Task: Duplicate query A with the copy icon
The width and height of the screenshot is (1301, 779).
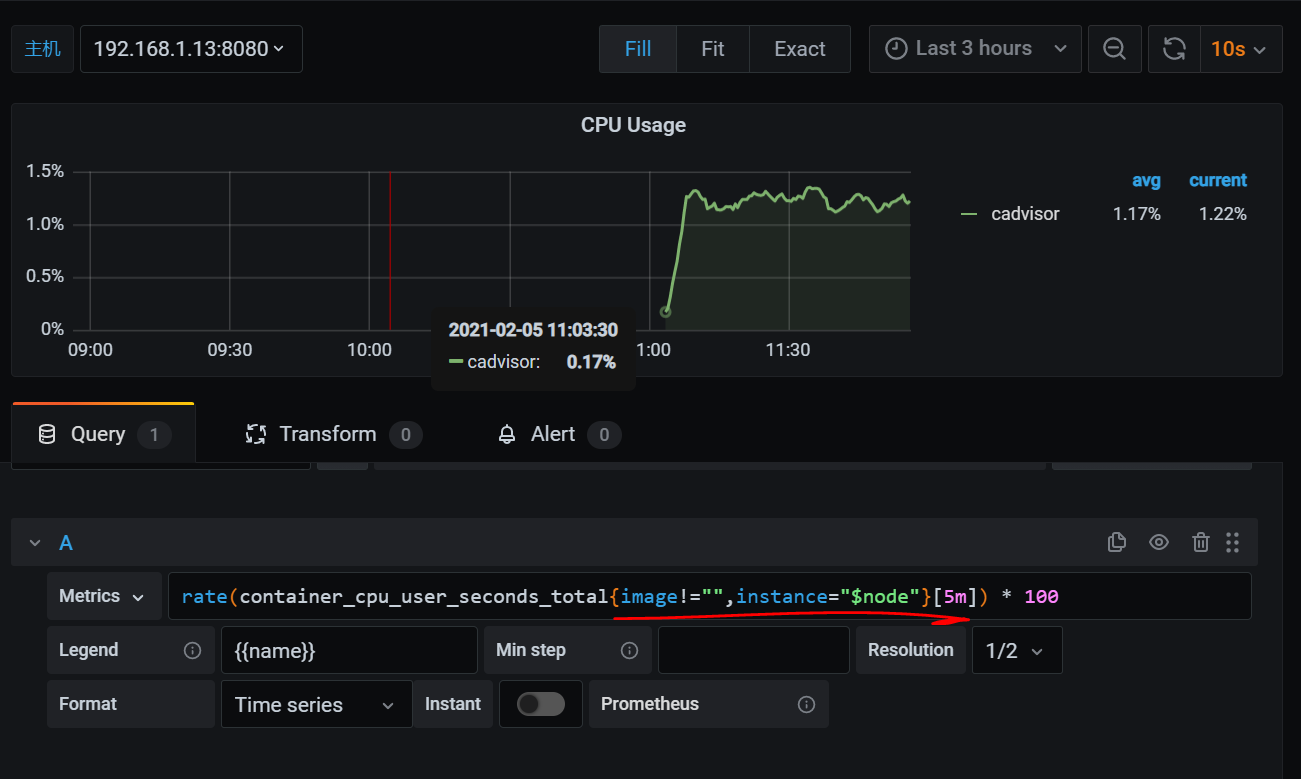Action: pos(1117,542)
